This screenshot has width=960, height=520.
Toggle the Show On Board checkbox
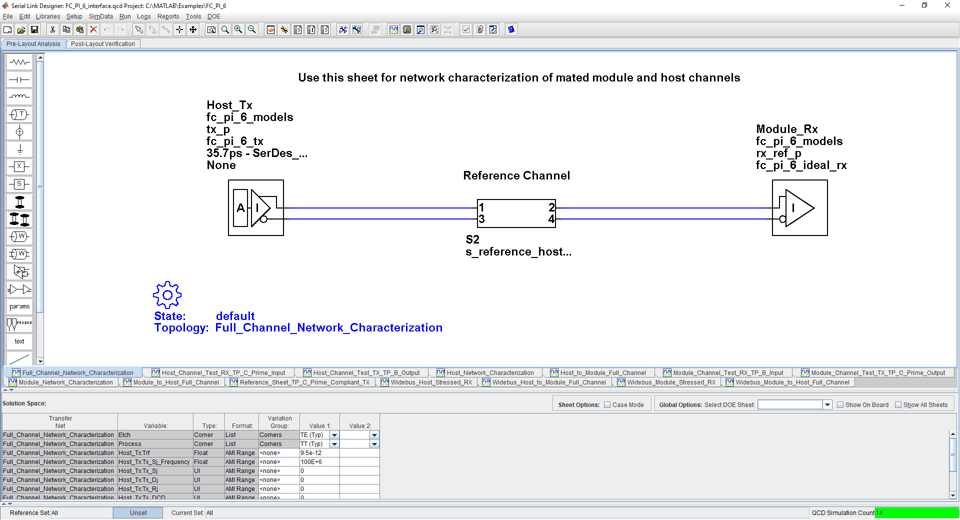[840, 405]
